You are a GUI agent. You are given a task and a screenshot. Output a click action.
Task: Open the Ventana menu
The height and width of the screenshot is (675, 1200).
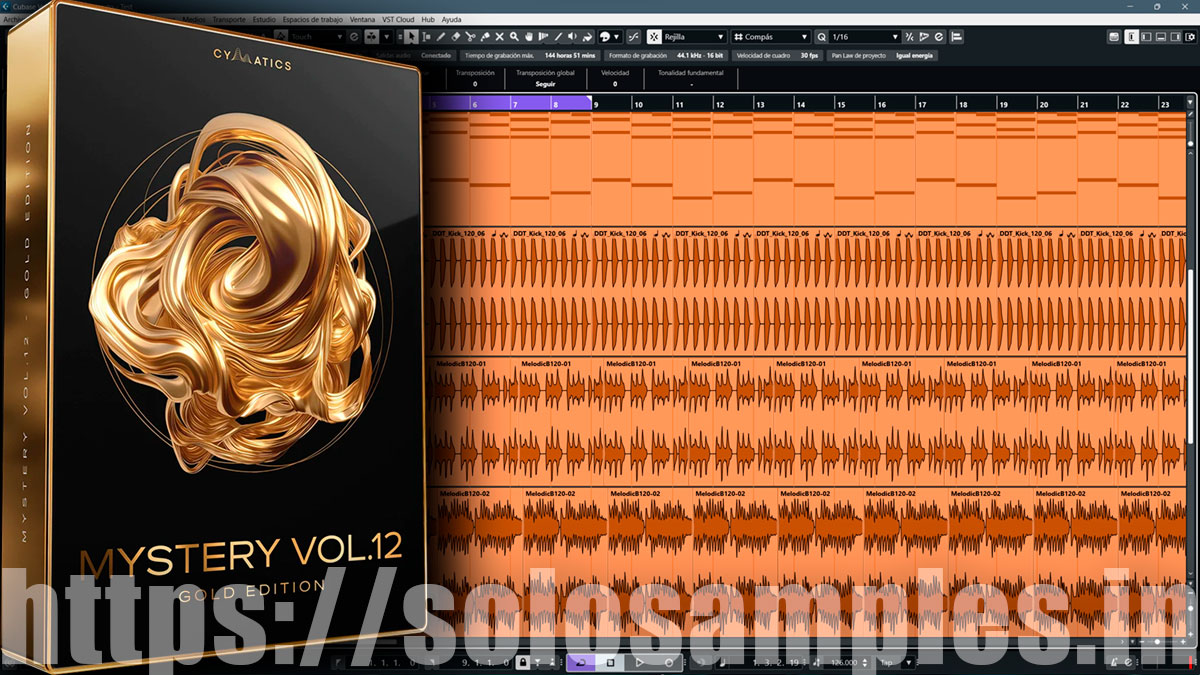click(x=362, y=19)
